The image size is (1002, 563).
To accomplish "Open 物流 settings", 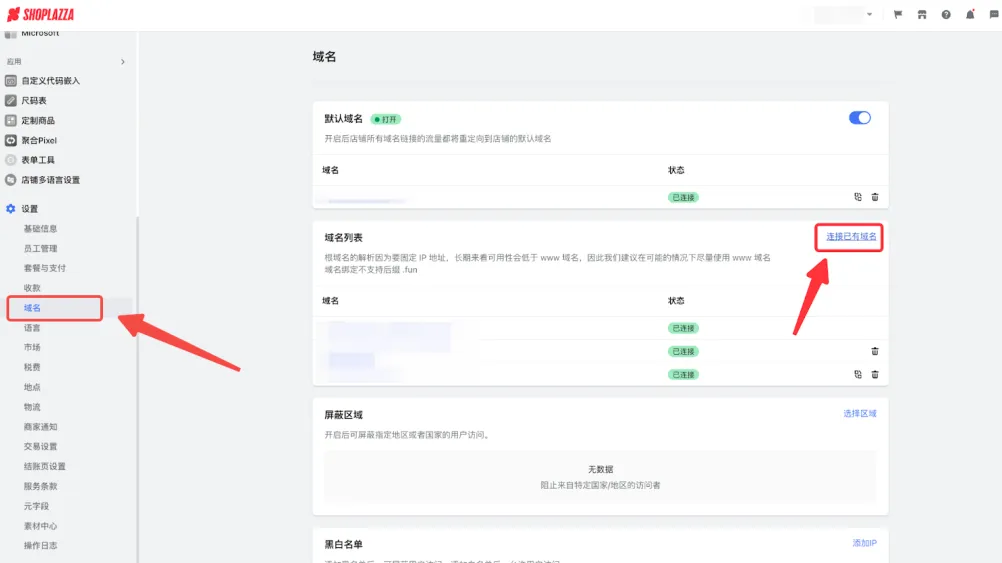I will click(x=32, y=406).
